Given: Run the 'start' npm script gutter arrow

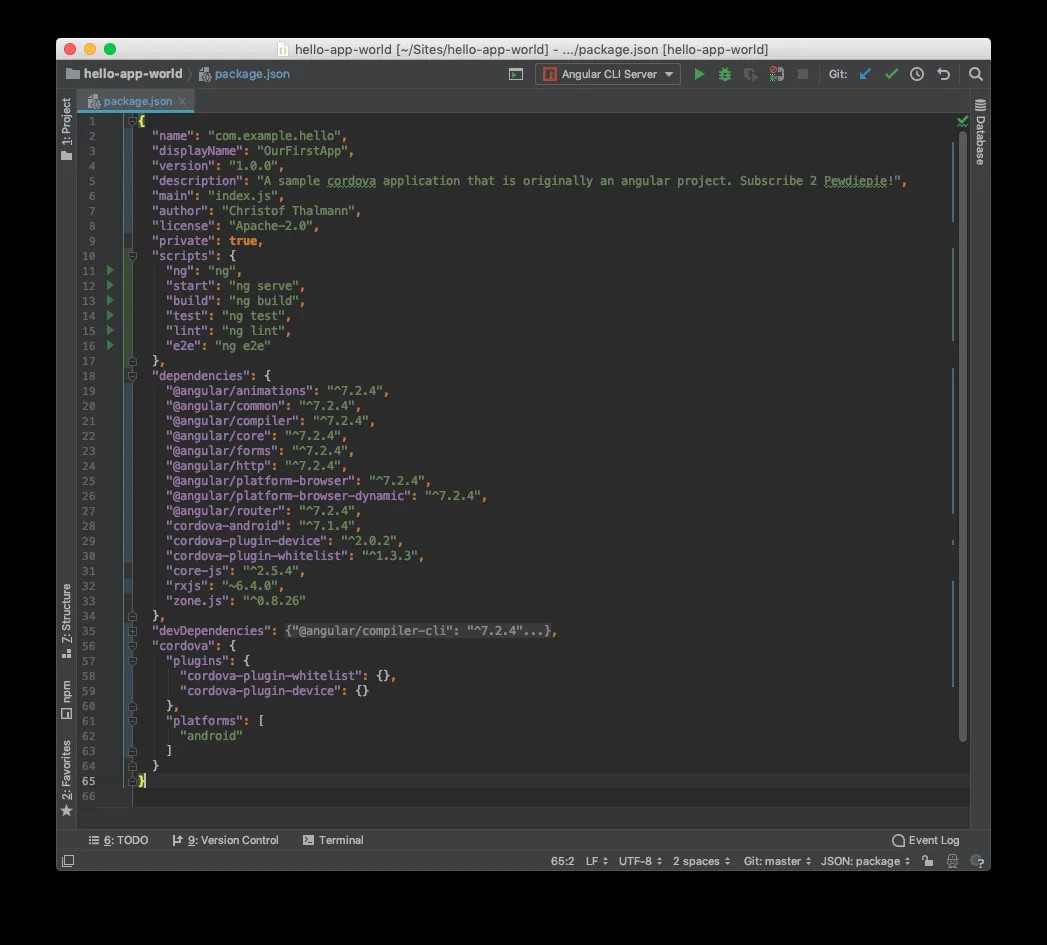Looking at the screenshot, I should [110, 285].
